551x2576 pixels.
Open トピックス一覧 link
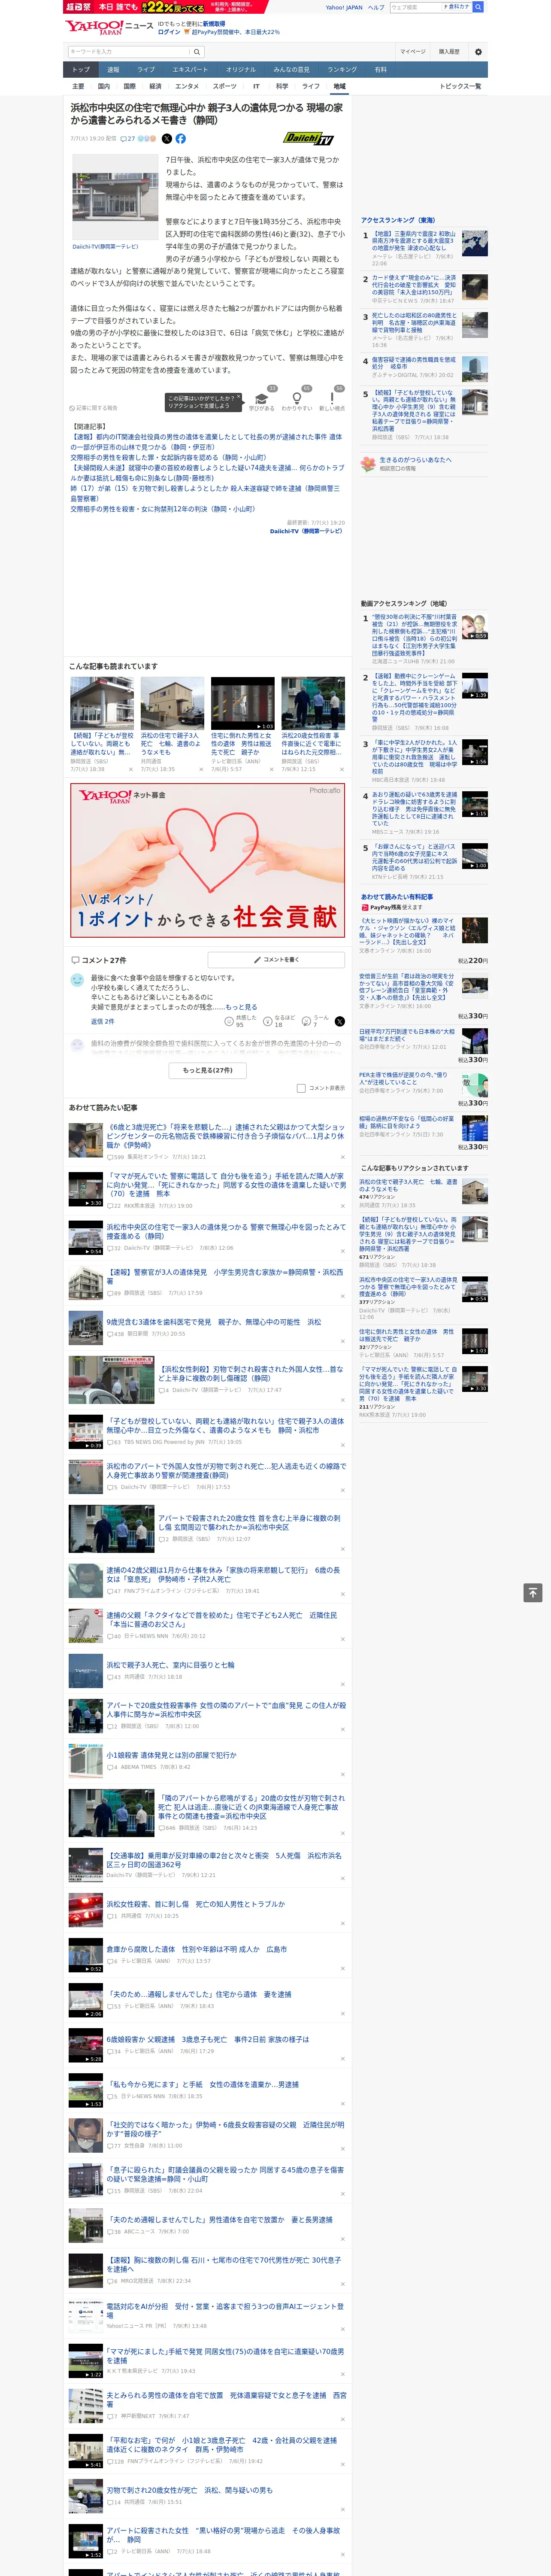[x=460, y=86]
